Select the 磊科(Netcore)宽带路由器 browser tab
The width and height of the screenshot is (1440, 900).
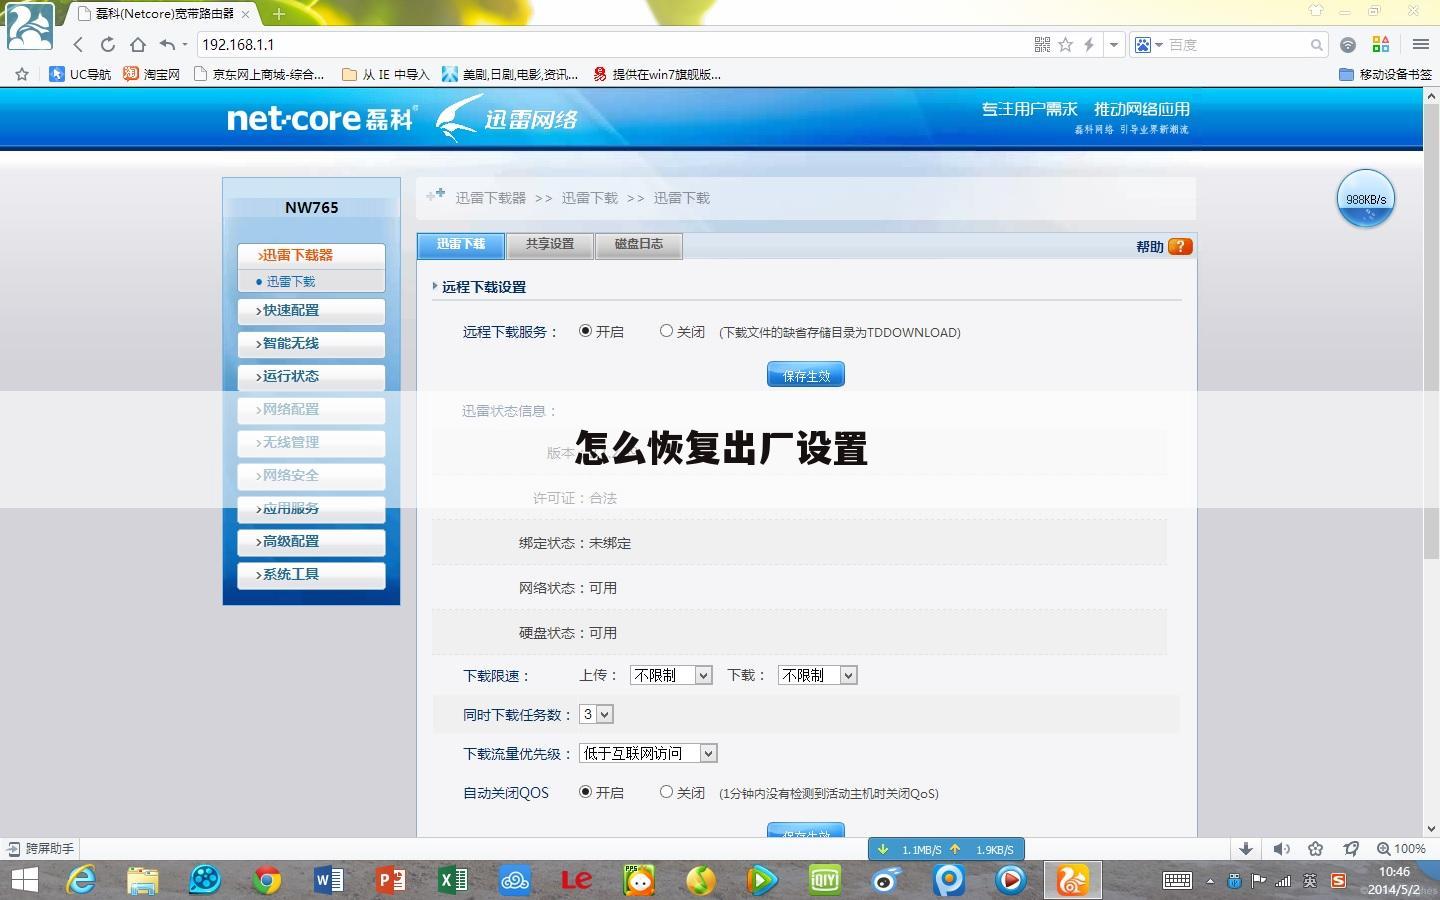click(164, 14)
